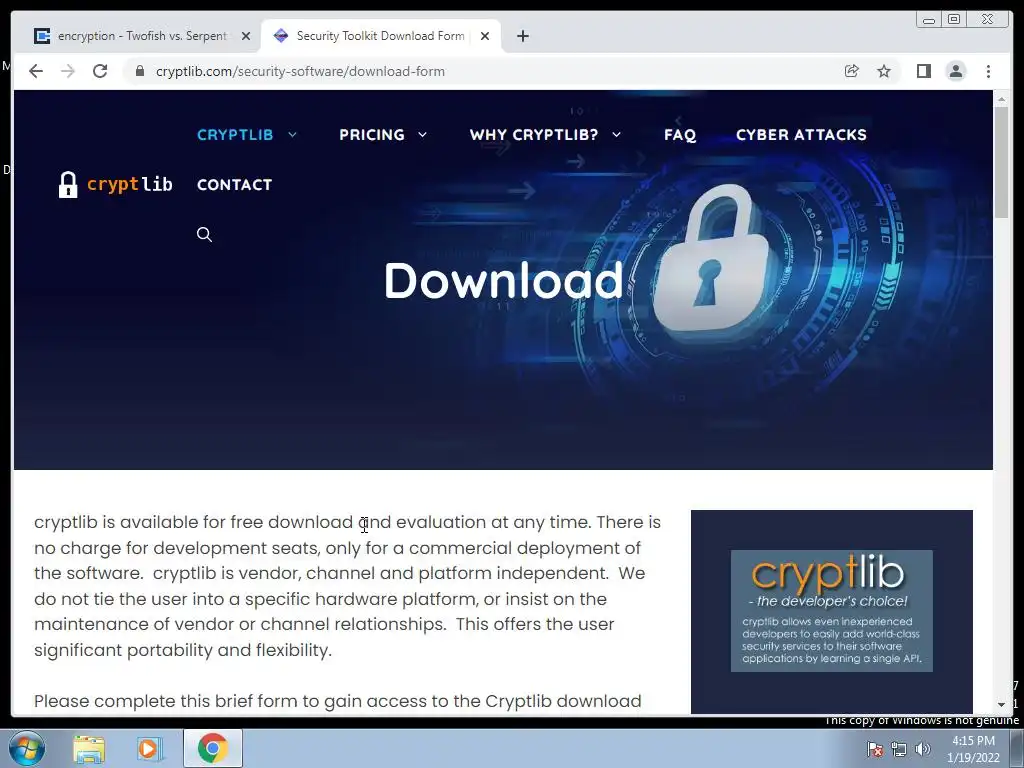Close the Security Toolkit Download Form tab
The image size is (1024, 768).
[485, 36]
